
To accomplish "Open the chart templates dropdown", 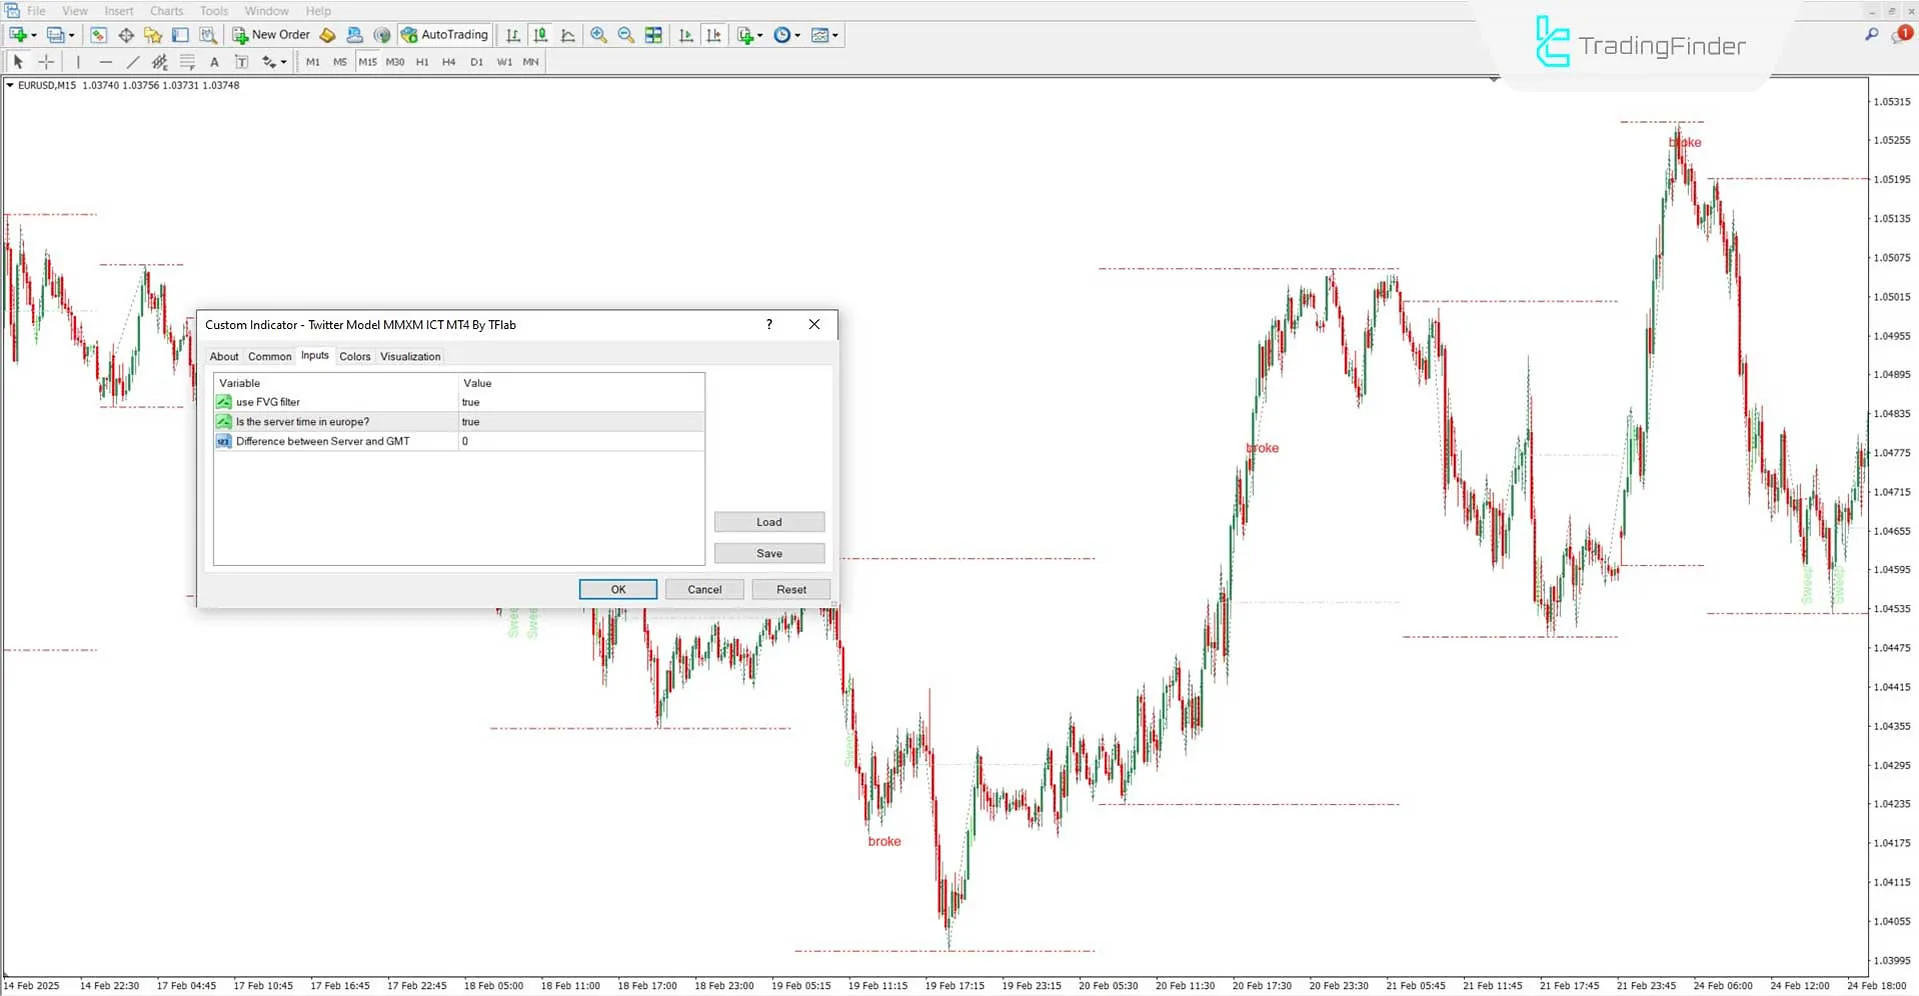I will click(x=834, y=35).
